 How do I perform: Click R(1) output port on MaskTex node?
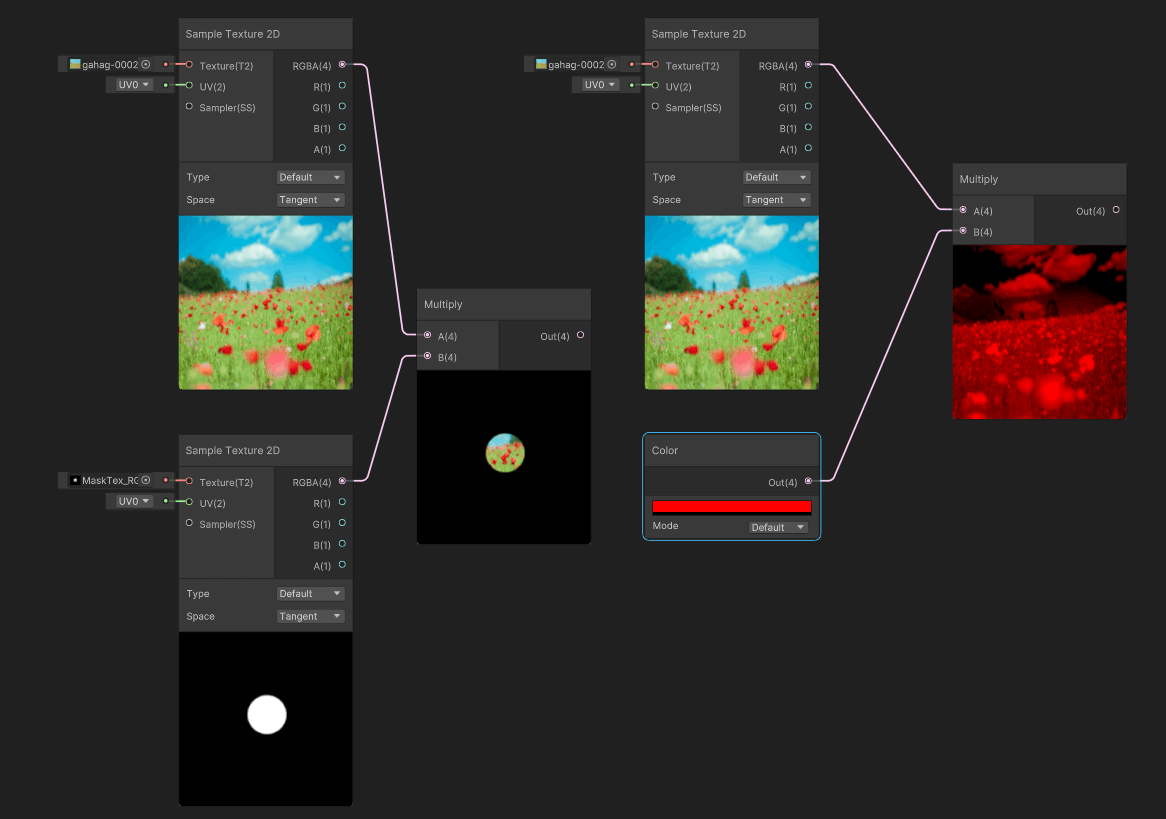tap(342, 502)
